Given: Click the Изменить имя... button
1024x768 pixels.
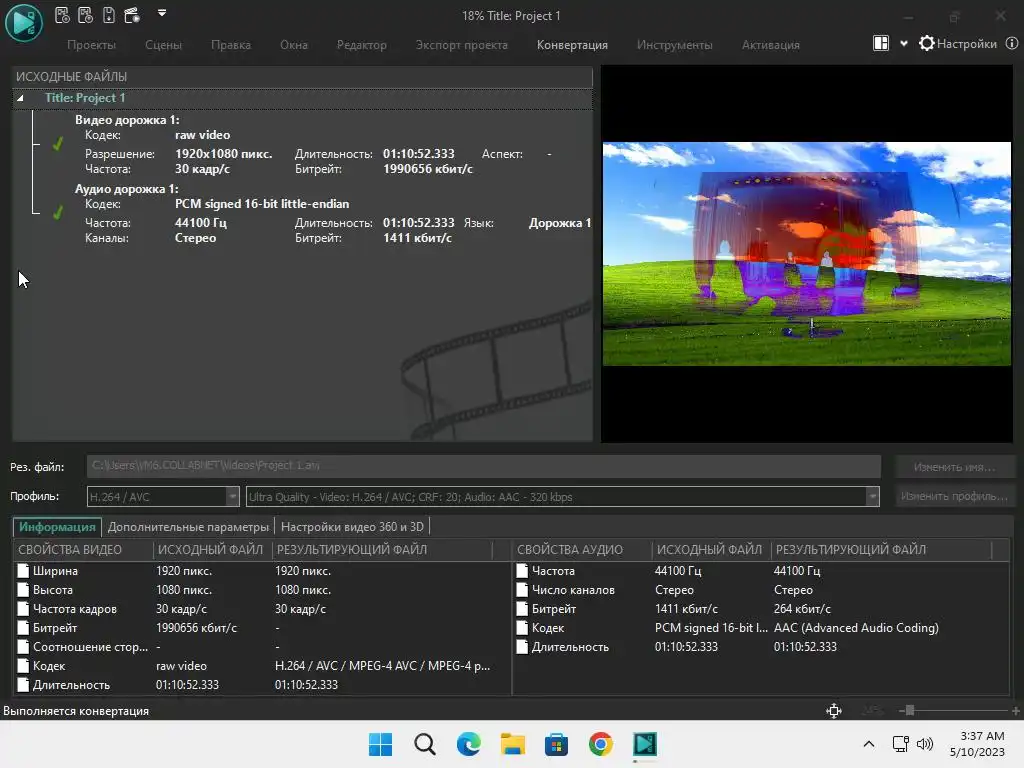Looking at the screenshot, I should tap(955, 467).
